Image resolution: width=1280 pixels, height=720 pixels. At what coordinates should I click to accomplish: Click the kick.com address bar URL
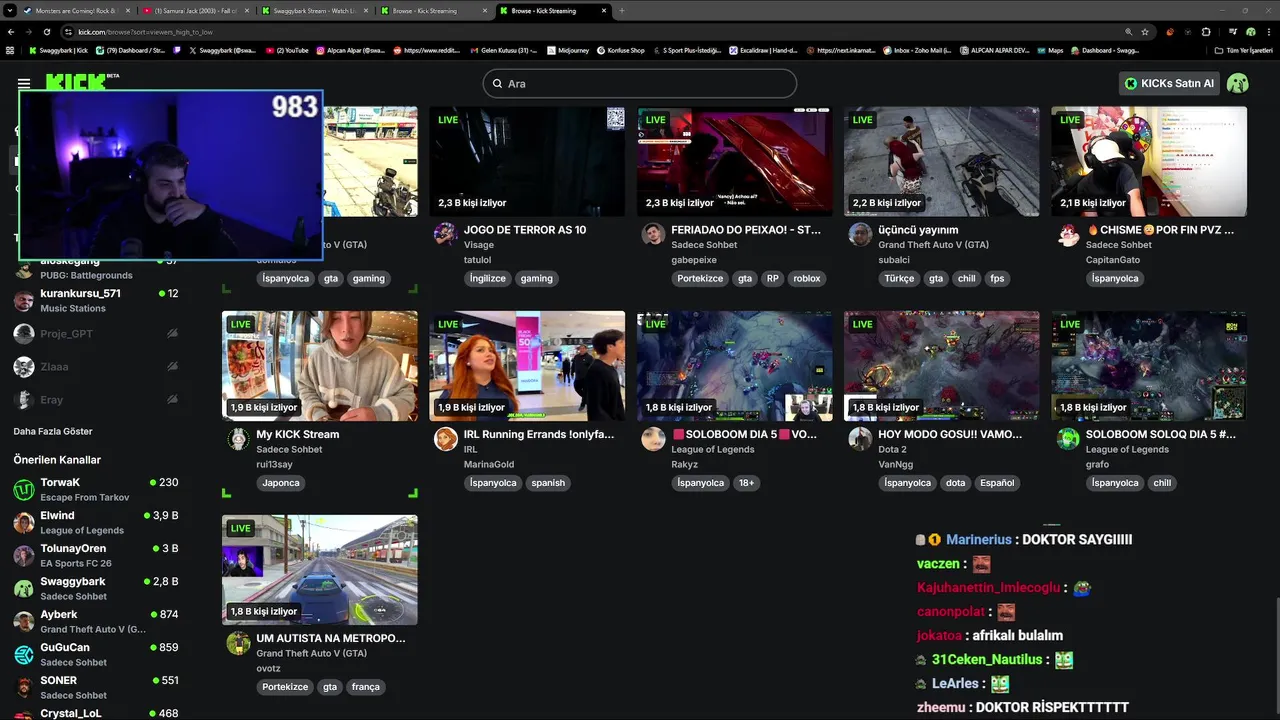[x=145, y=32]
